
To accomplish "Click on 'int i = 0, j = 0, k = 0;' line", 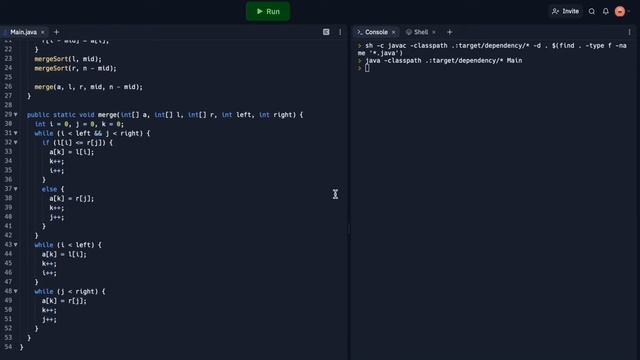I will coord(79,124).
